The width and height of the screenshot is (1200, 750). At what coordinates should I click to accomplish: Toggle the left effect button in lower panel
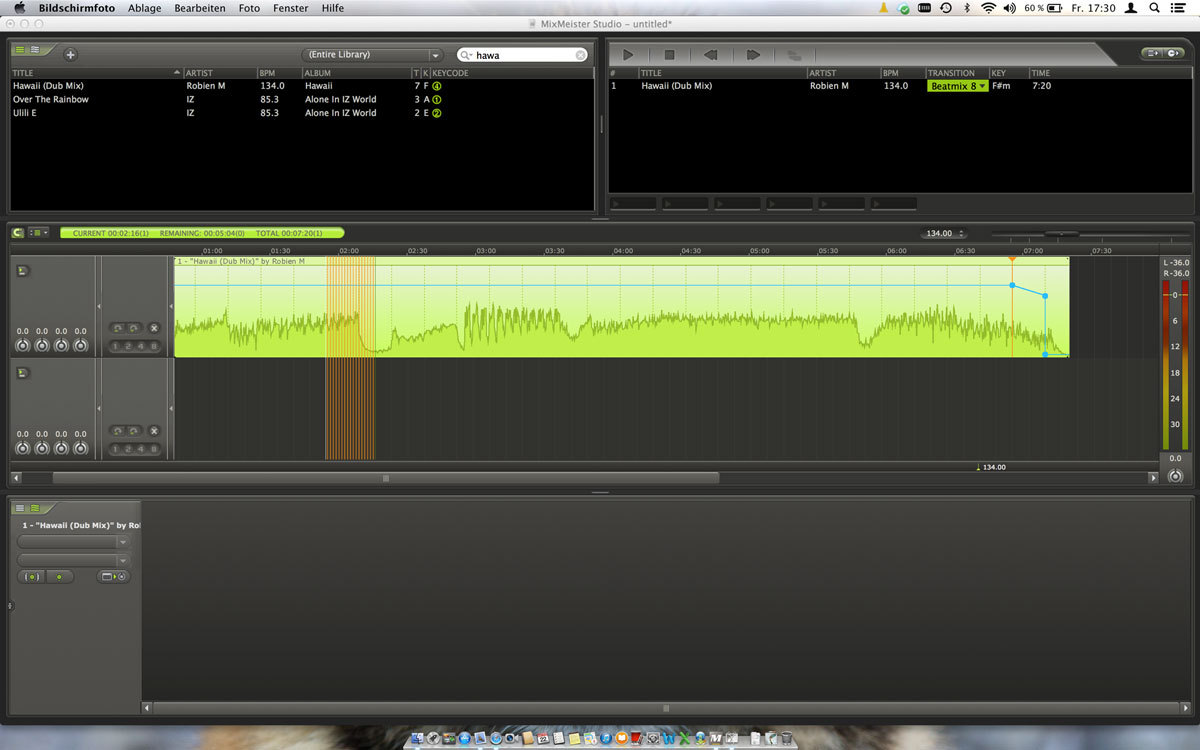coord(32,577)
